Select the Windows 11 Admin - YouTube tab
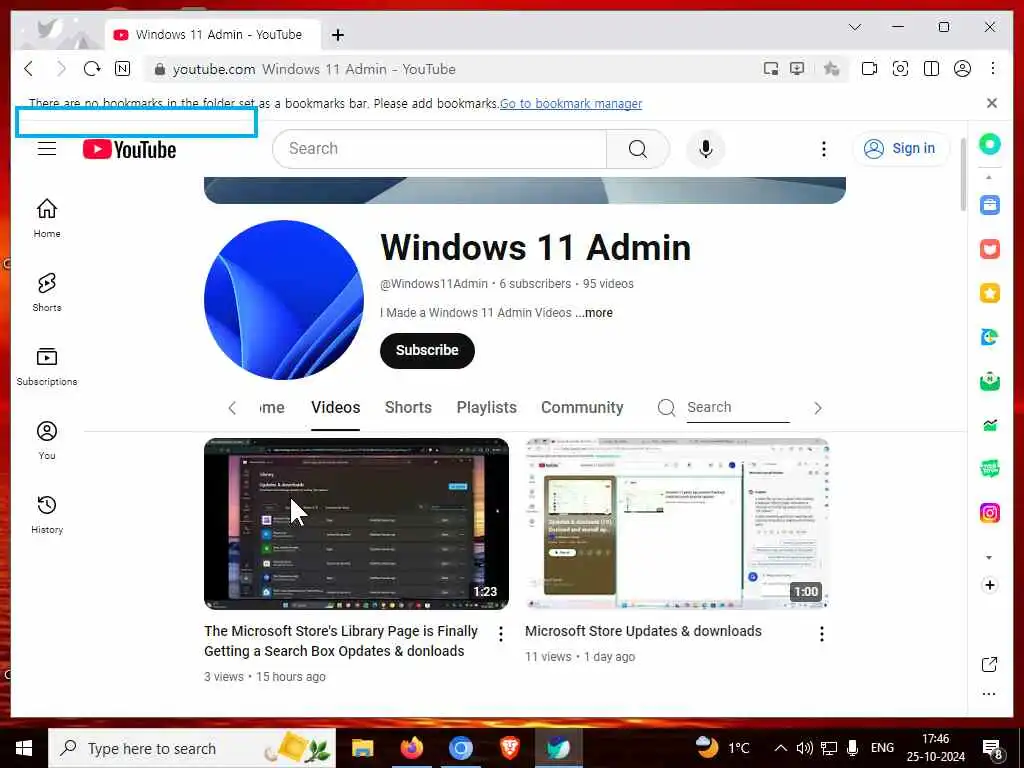Image resolution: width=1024 pixels, height=768 pixels. (x=213, y=35)
